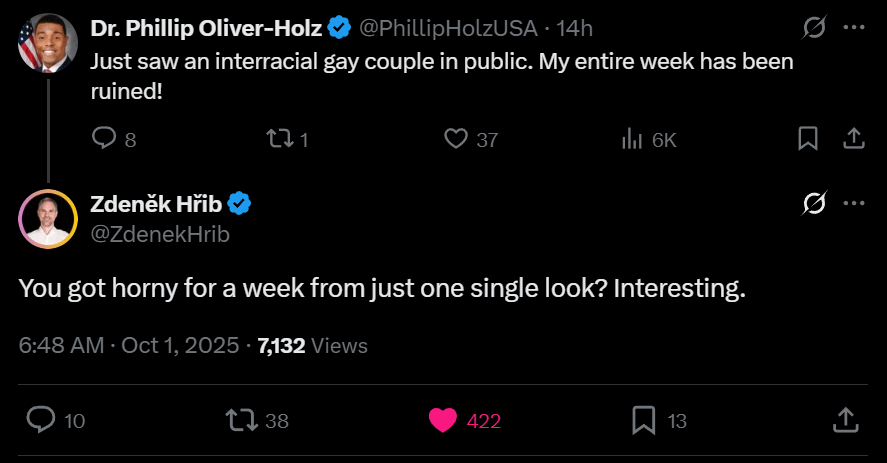Open the 6:48 AM Oct 1, 2025 timestamp

pyautogui.click(x=129, y=346)
